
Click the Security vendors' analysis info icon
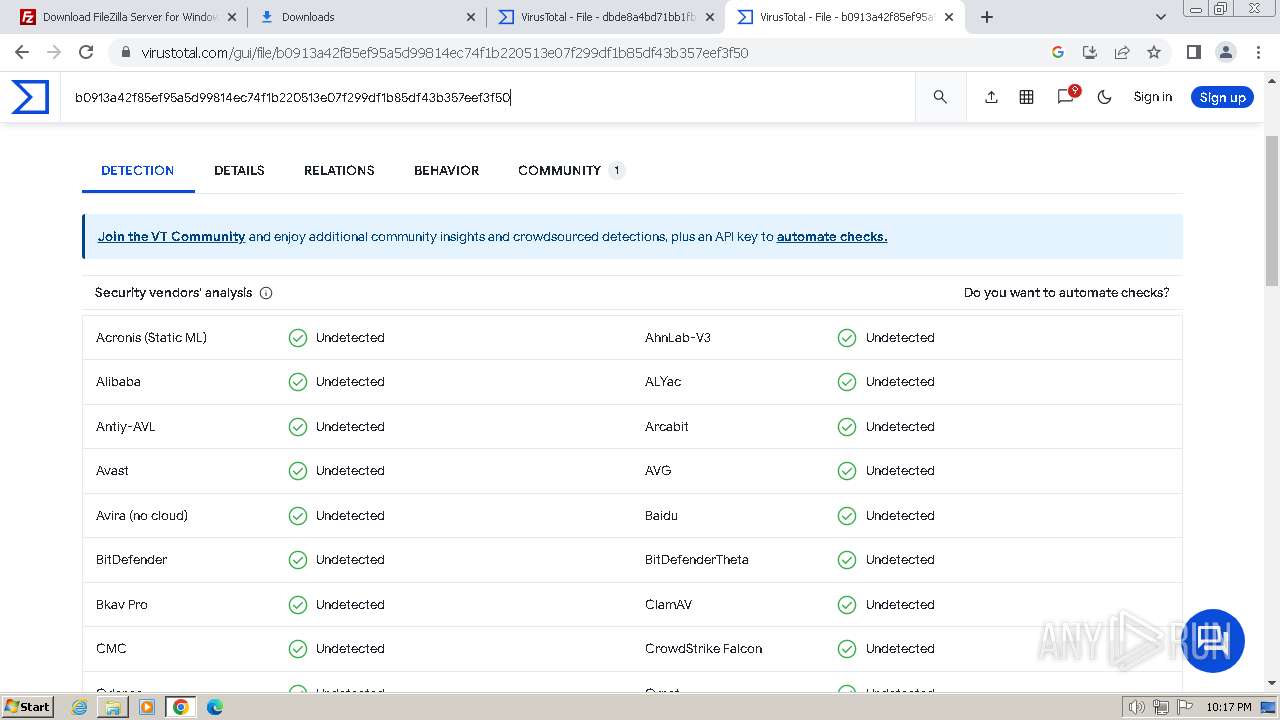266,293
